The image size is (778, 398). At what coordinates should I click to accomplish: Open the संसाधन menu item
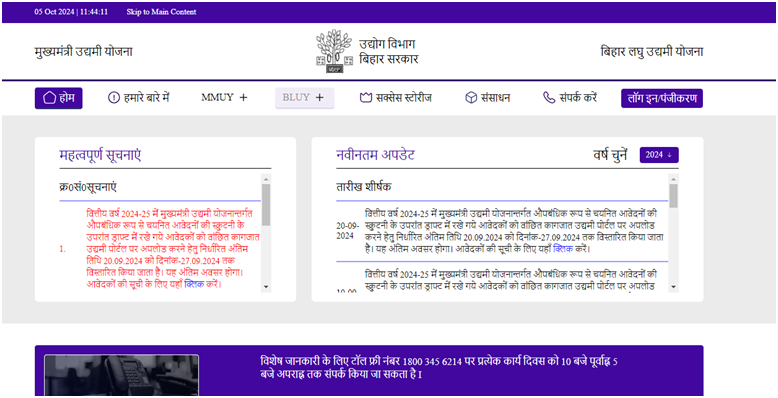point(488,98)
